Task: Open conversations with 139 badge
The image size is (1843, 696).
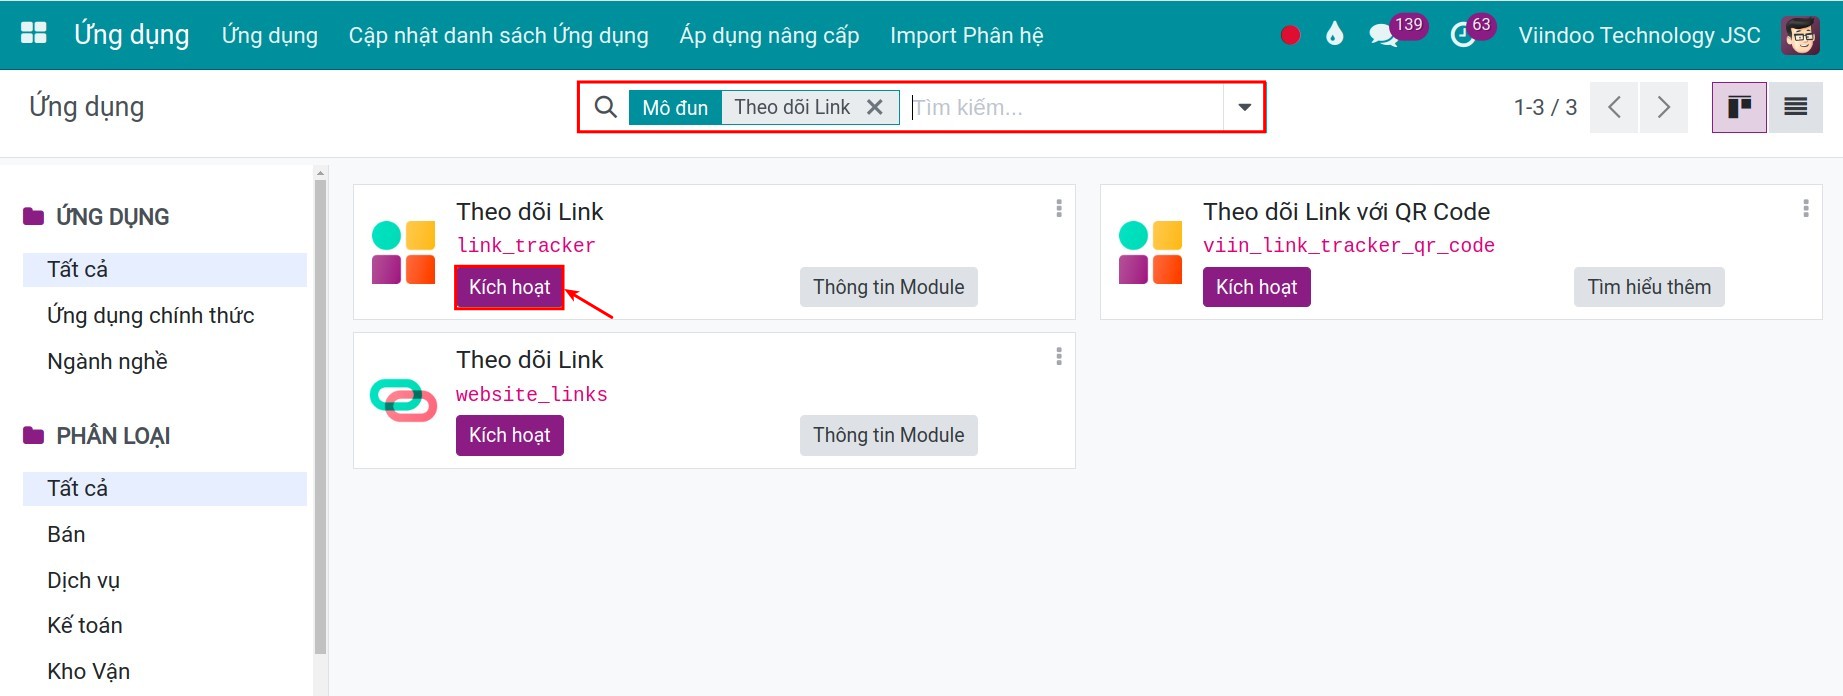Action: click(1398, 32)
